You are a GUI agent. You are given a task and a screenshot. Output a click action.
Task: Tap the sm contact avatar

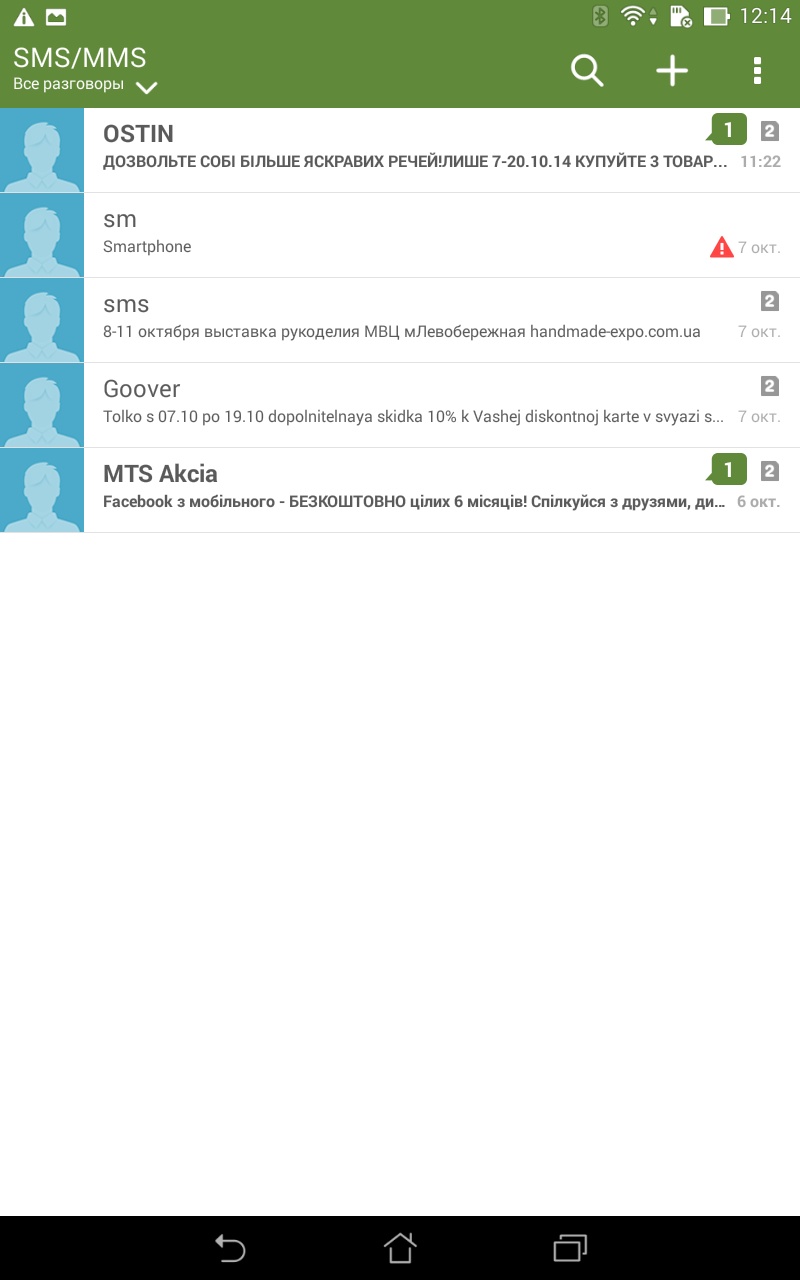coord(42,235)
